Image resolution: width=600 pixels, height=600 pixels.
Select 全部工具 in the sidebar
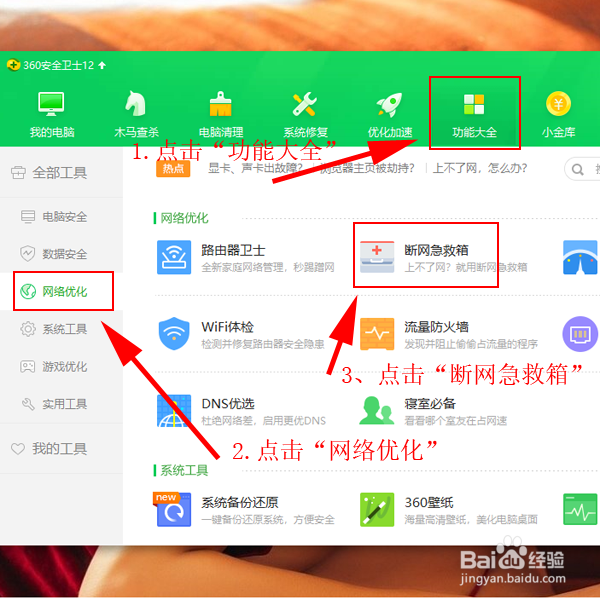pos(61,173)
